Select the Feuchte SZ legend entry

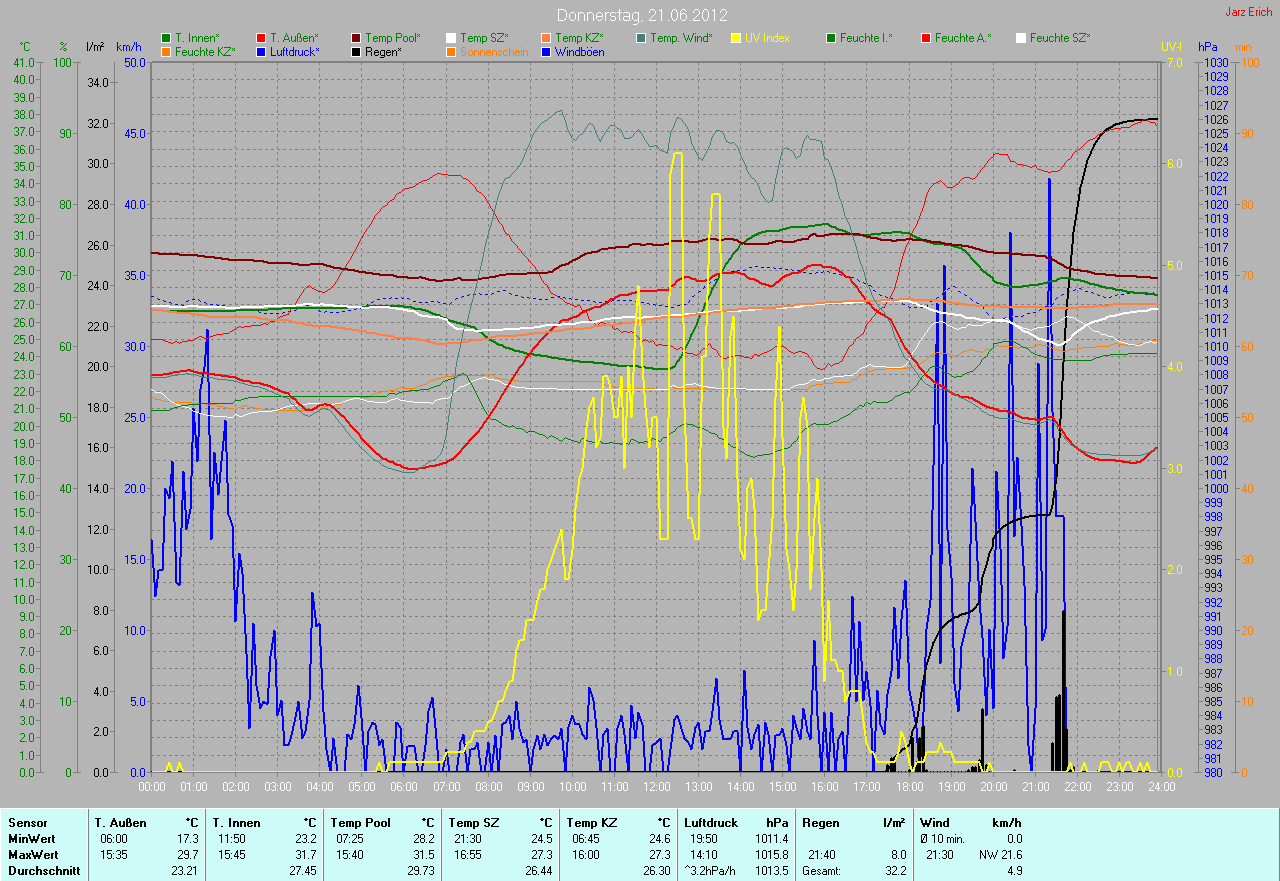(x=1059, y=38)
